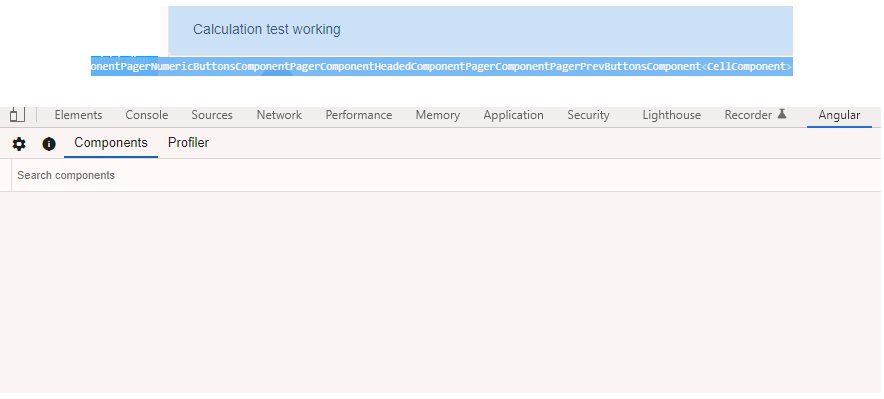Open the Components sub-tab
The width and height of the screenshot is (884, 399).
click(x=111, y=143)
